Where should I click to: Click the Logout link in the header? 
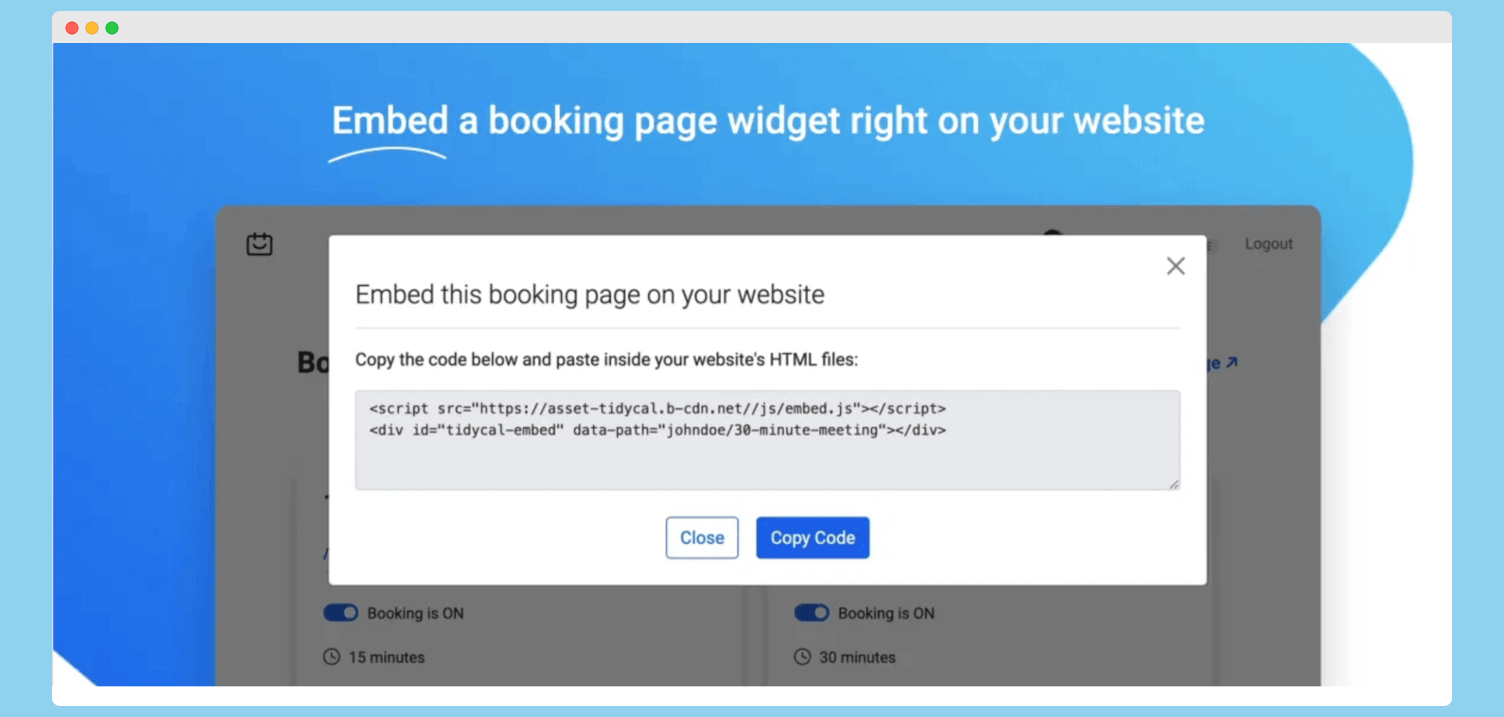click(1269, 244)
